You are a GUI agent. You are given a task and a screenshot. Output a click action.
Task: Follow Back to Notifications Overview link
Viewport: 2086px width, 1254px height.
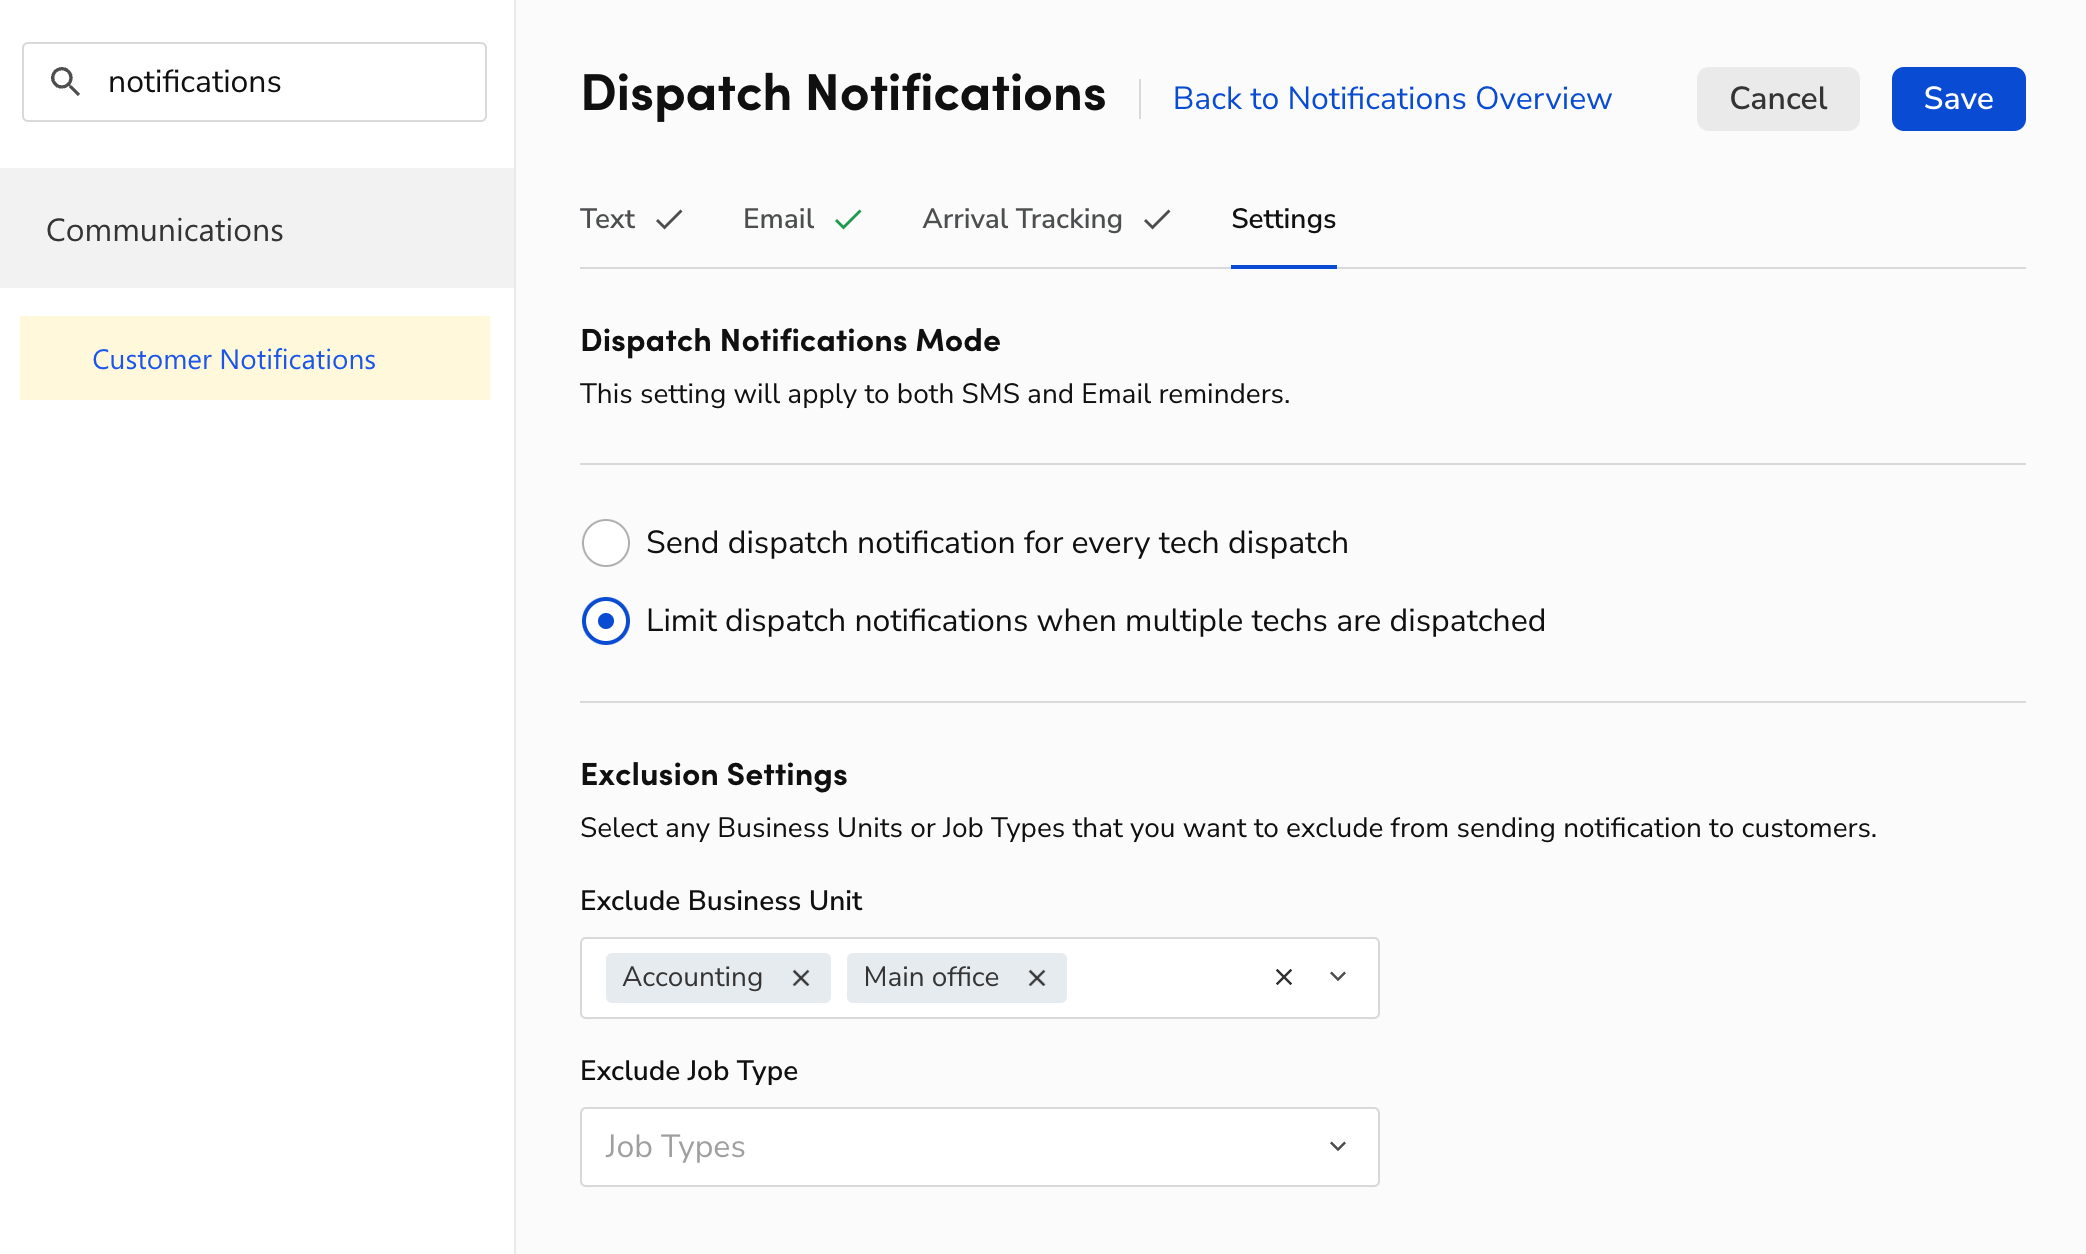click(1392, 98)
